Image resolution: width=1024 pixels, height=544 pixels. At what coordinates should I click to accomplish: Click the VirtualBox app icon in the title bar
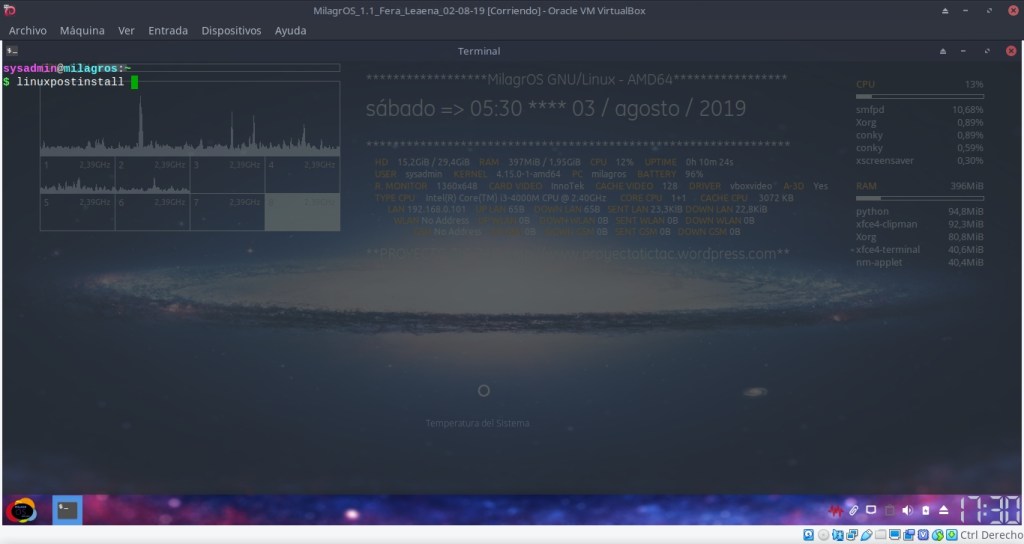9,10
